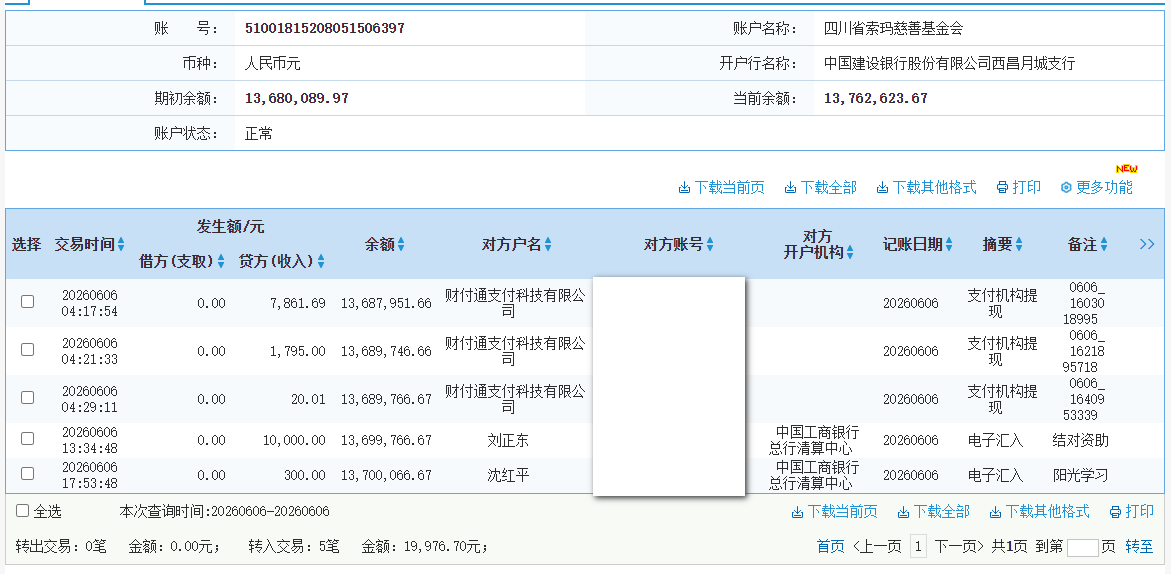
Task: Sort by 对方户名 column arrows
Action: click(547, 244)
